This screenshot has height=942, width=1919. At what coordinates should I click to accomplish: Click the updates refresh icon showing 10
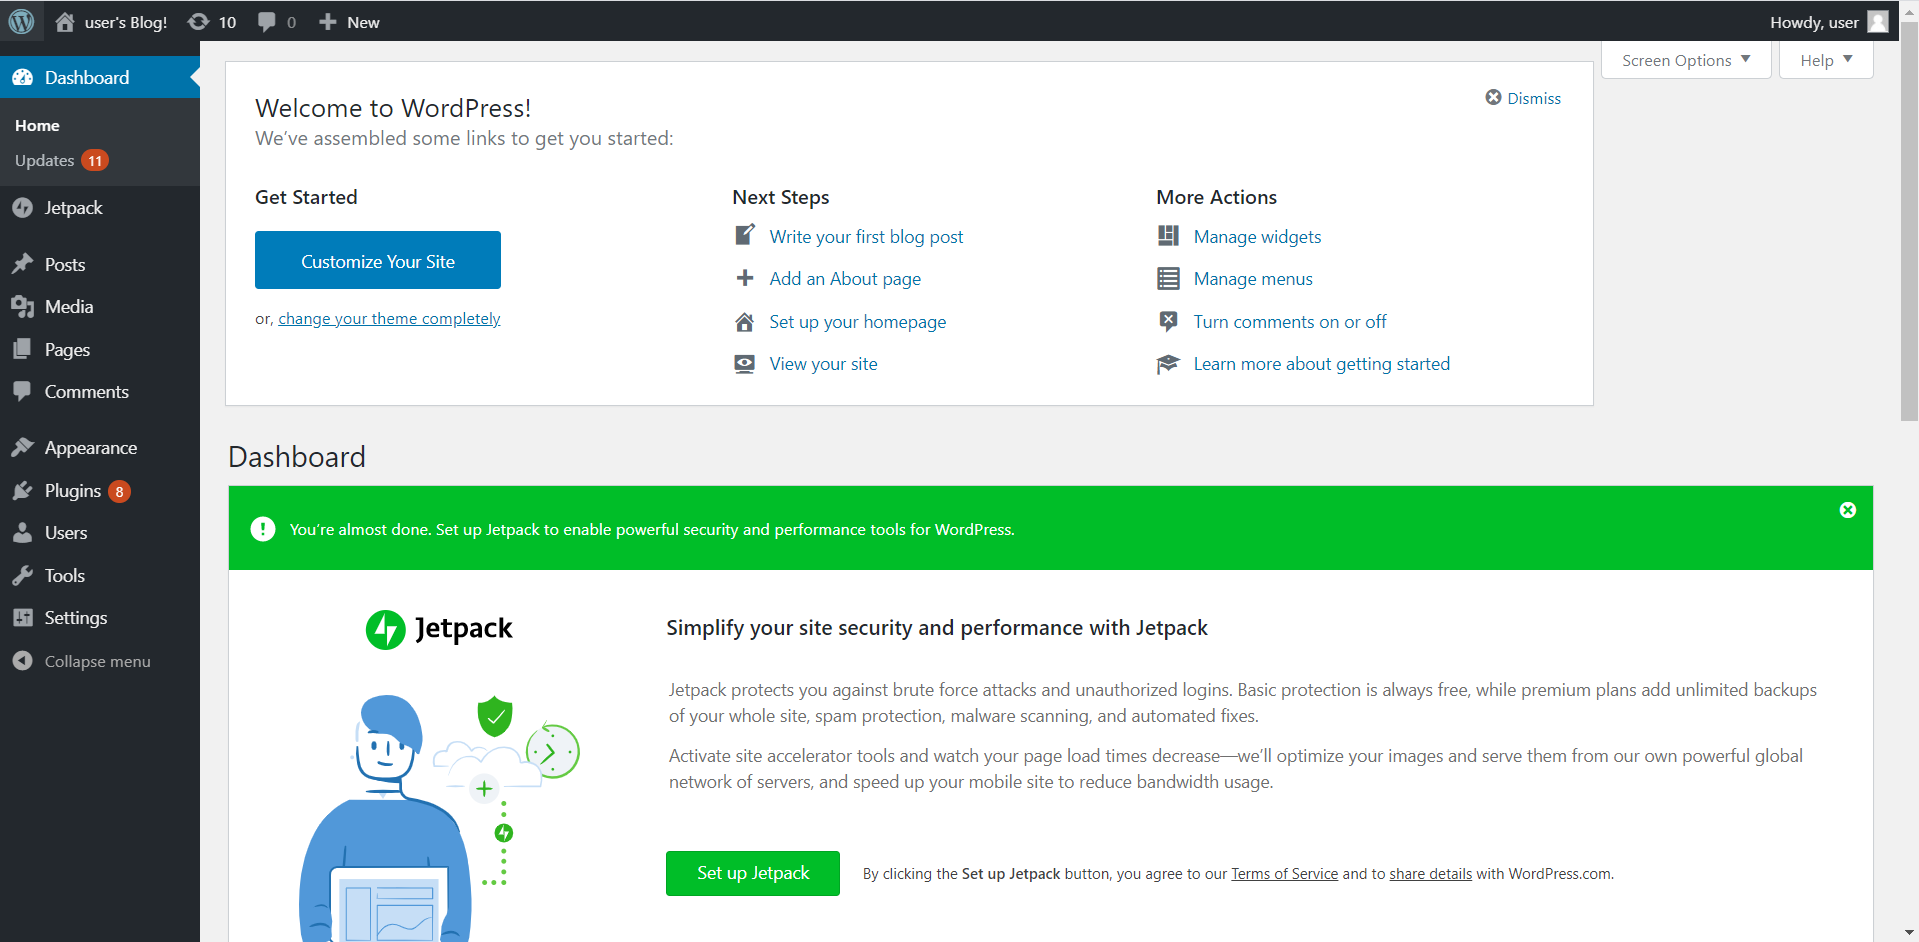198,22
